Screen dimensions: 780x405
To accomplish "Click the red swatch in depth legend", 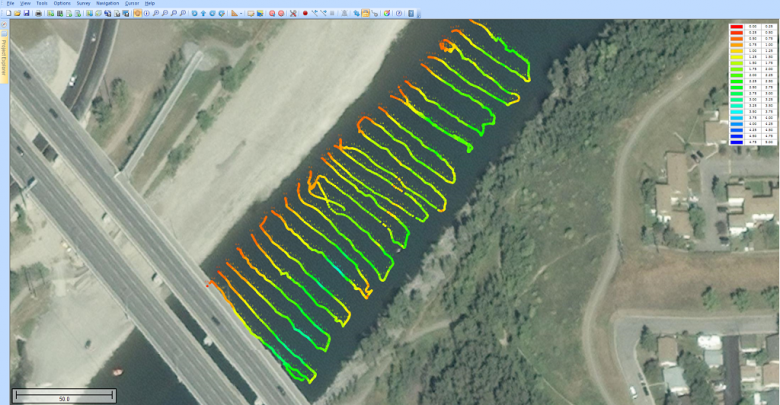I will tap(736, 27).
